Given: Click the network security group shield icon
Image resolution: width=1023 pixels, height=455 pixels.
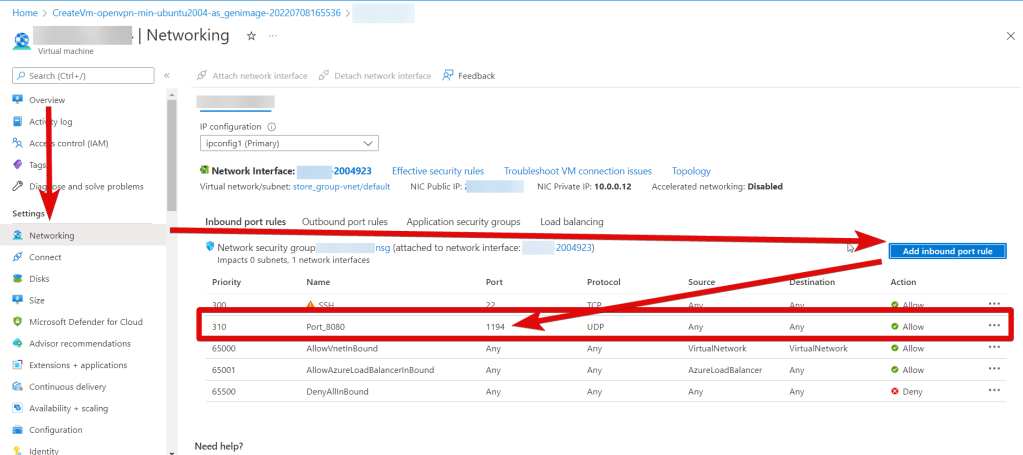Looking at the screenshot, I should pos(210,247).
